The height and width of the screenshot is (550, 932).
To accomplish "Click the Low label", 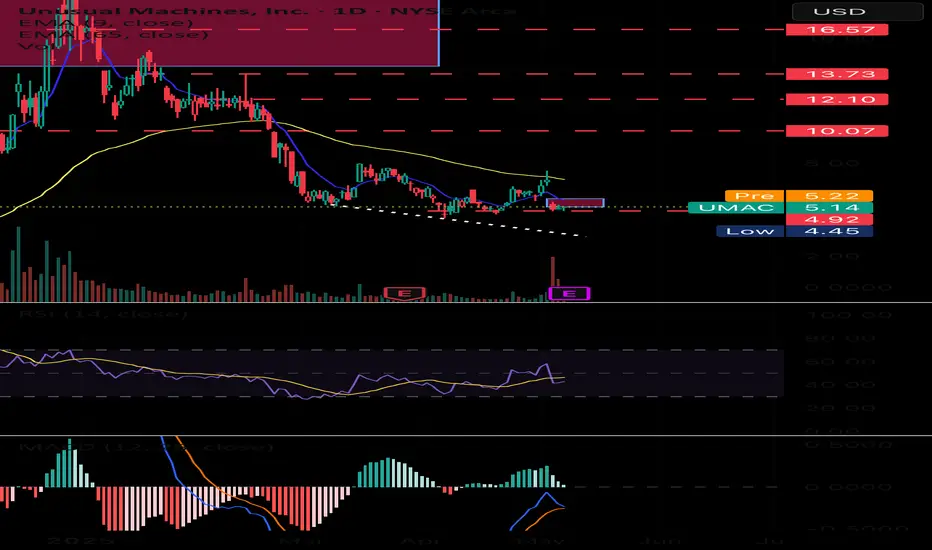I will click(751, 231).
